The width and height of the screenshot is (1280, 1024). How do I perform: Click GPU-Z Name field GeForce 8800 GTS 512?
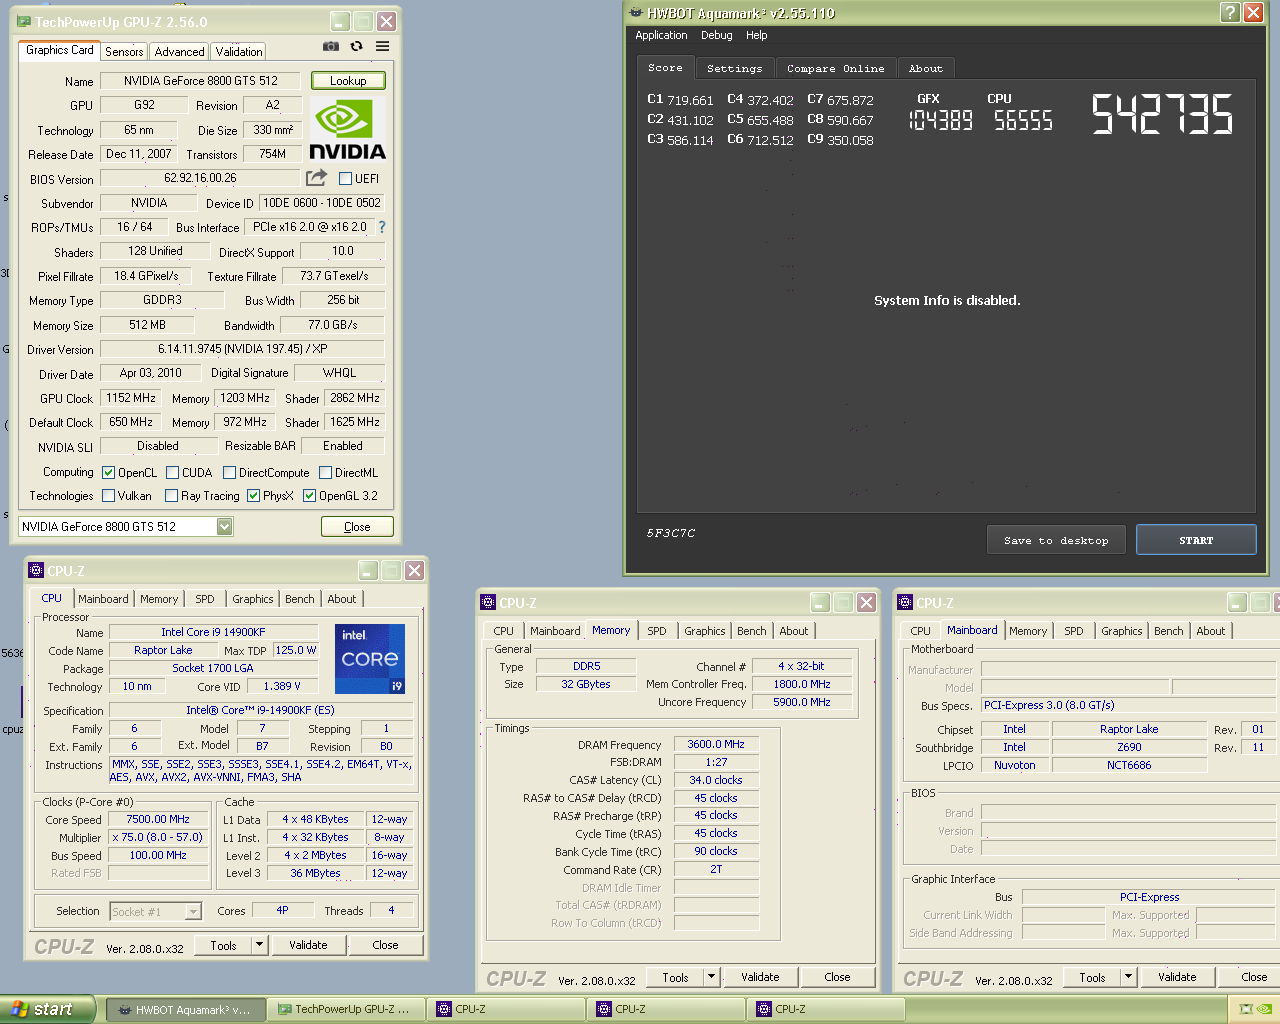[201, 81]
